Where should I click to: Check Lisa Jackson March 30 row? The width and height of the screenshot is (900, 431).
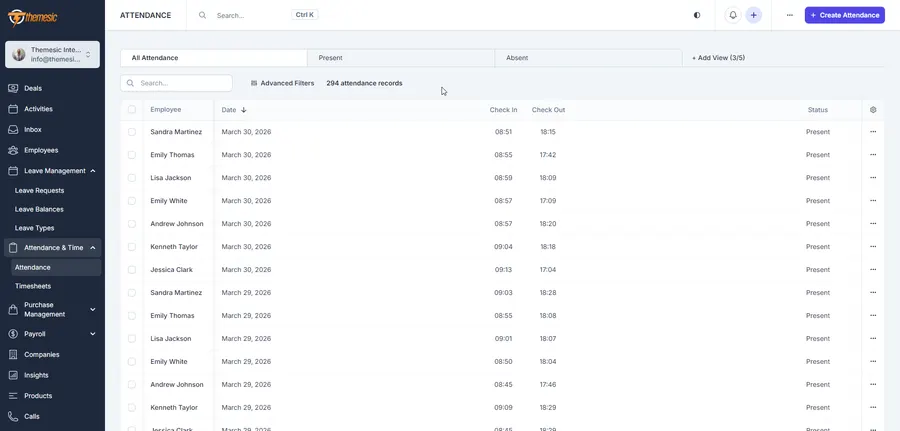click(x=132, y=178)
